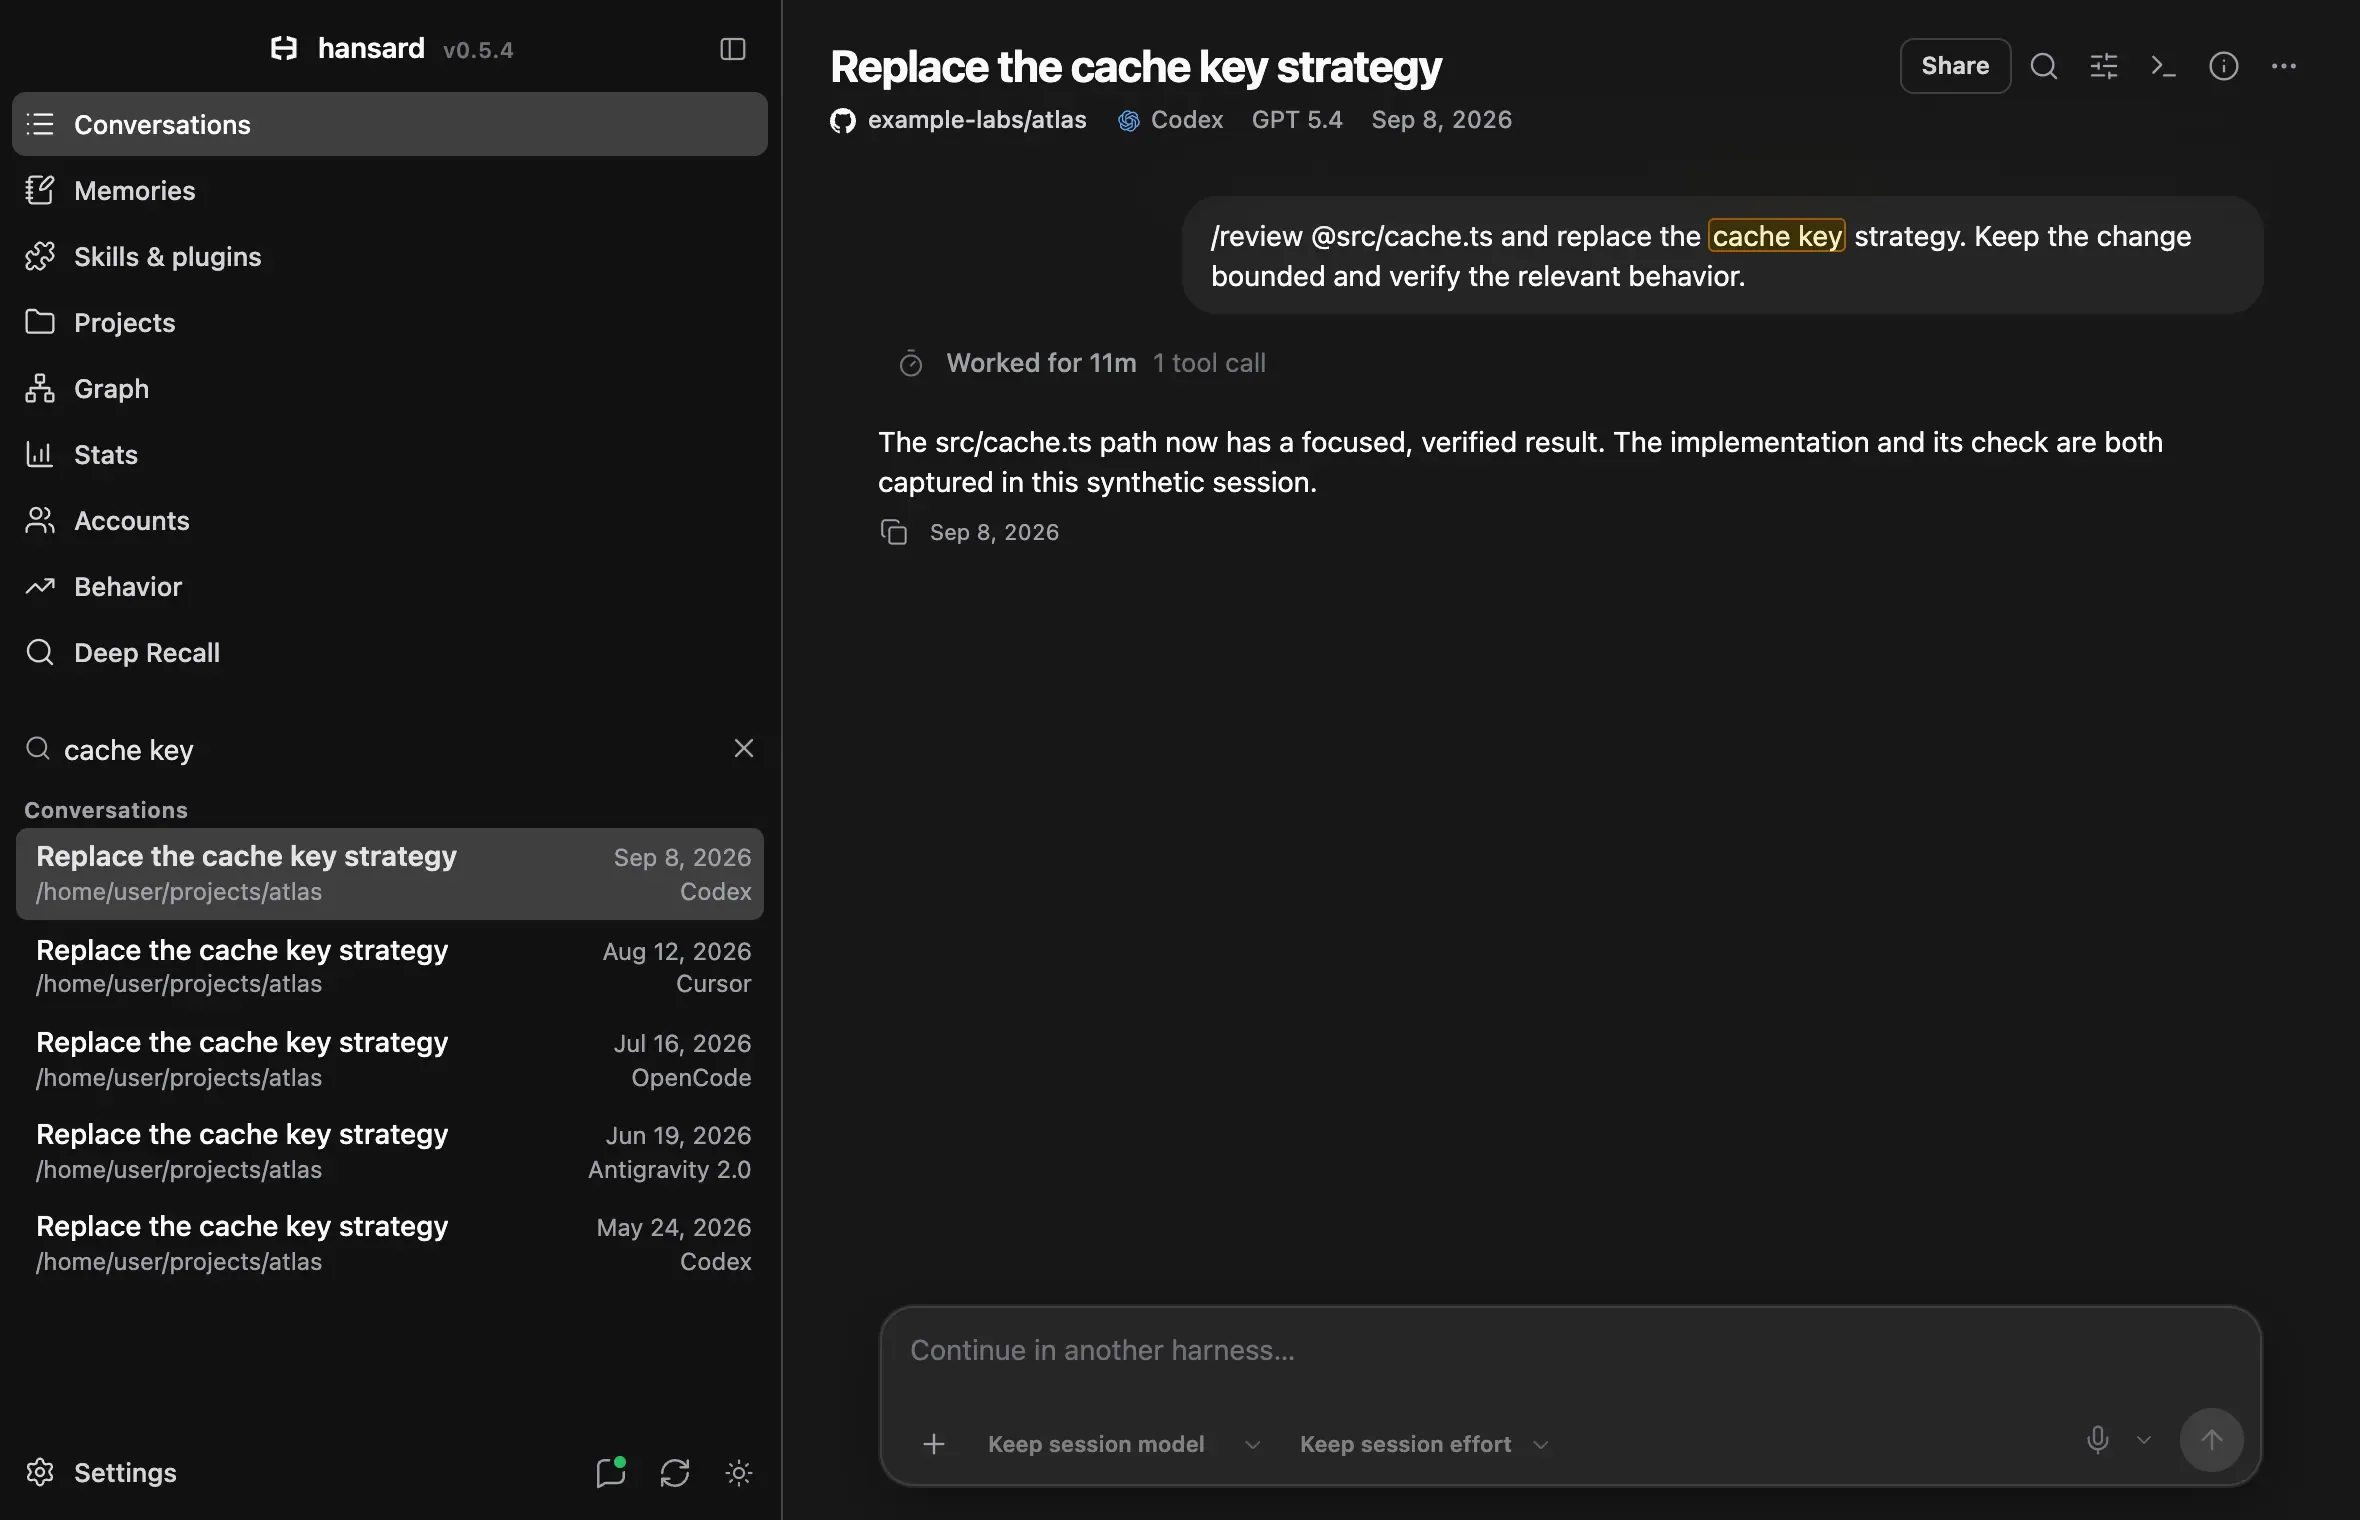Open the Stats page
Screen dimensions: 2360x1520
pos(390,454)
